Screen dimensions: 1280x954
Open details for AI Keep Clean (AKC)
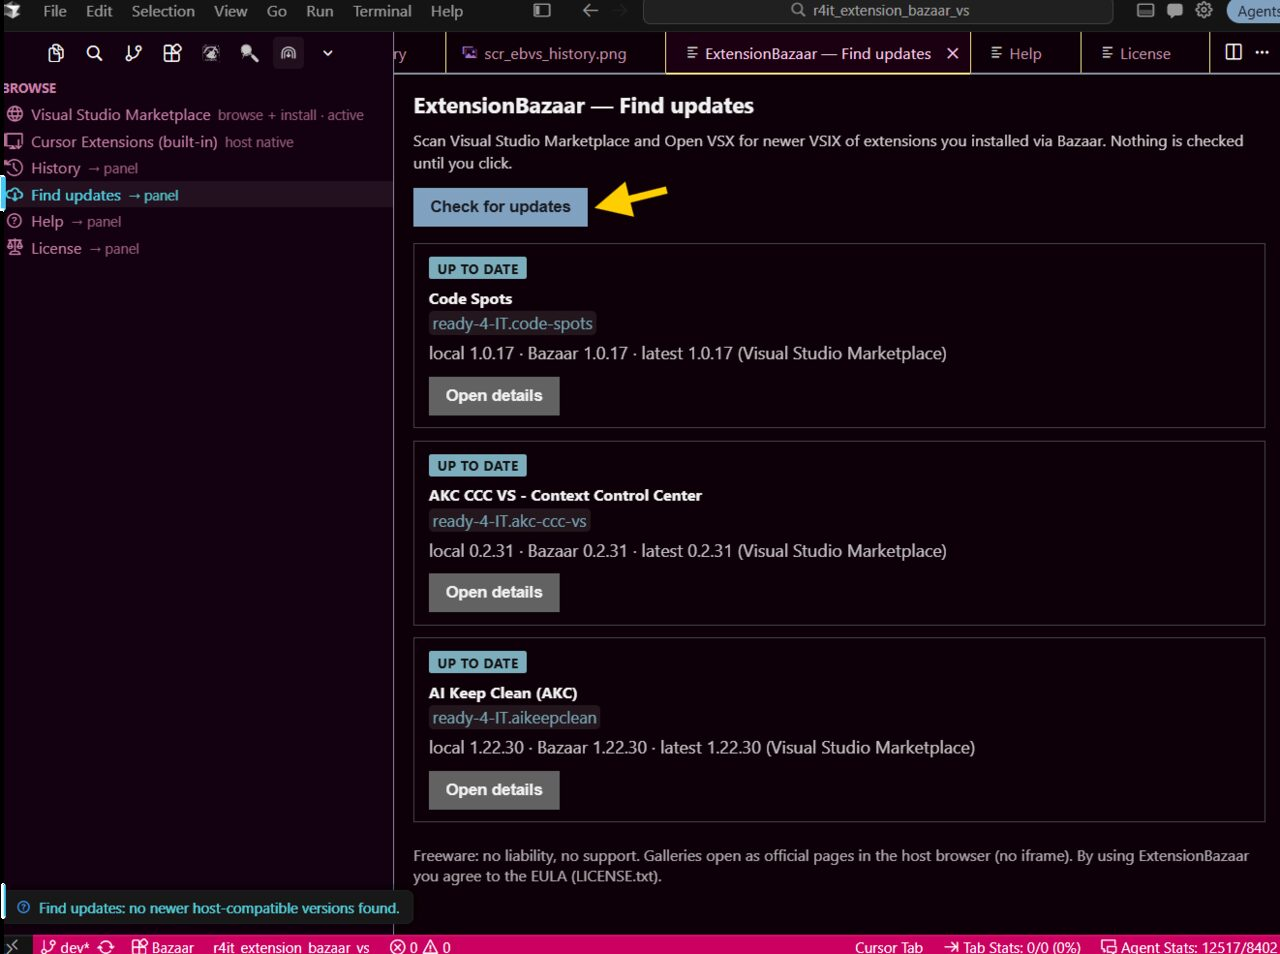click(494, 790)
